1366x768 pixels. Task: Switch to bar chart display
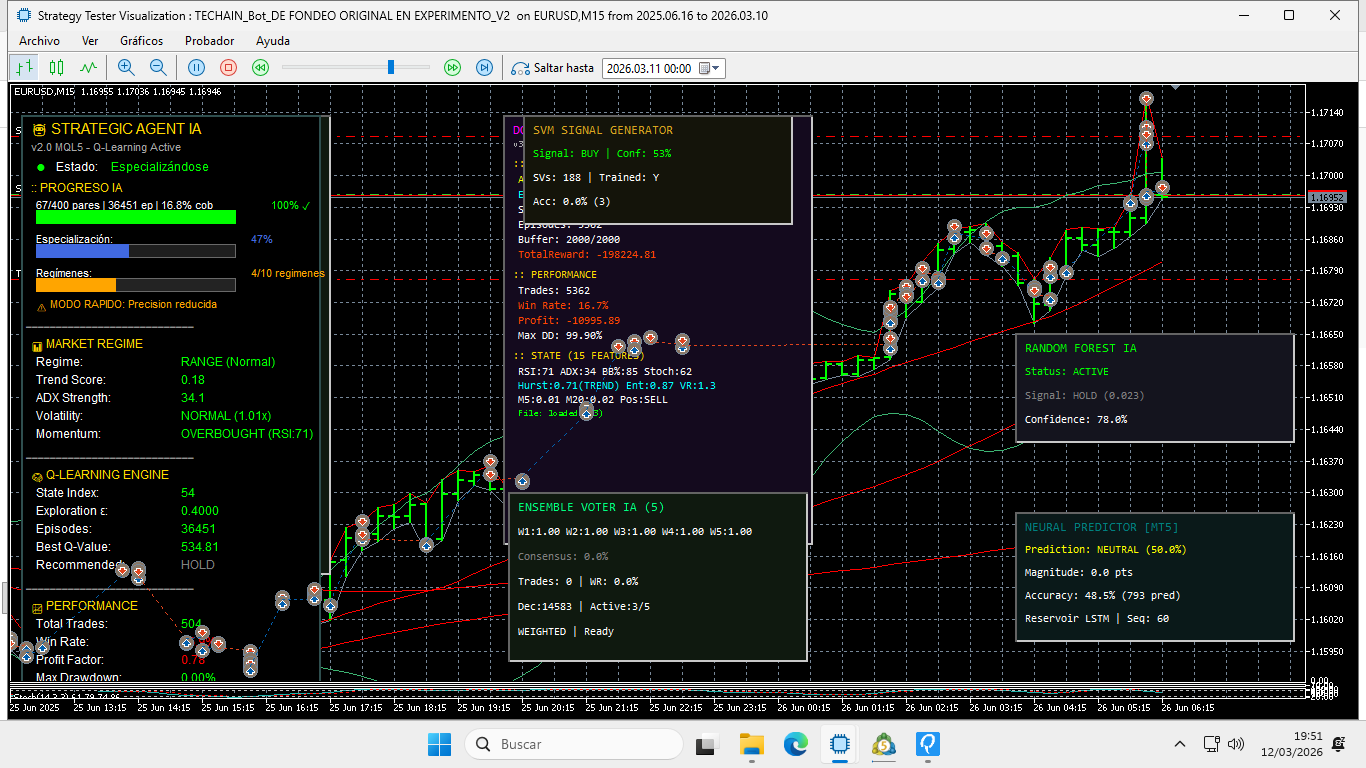[24, 67]
